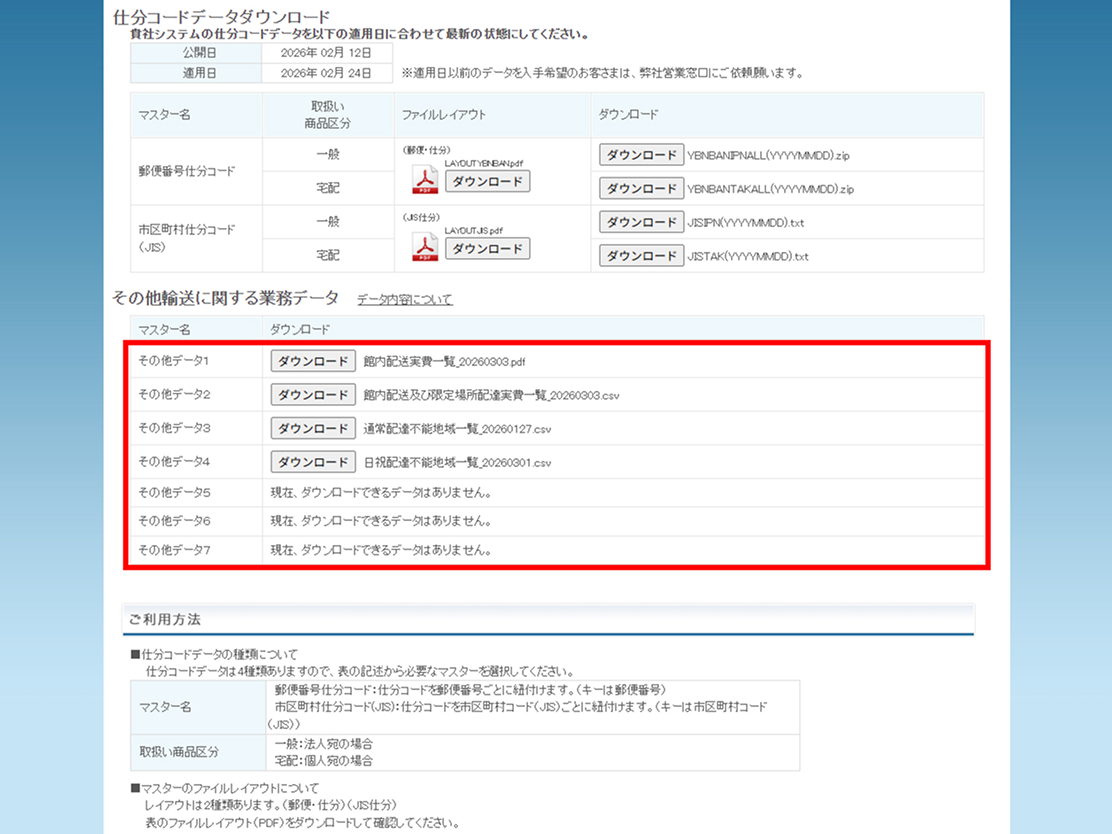Image resolution: width=1112 pixels, height=834 pixels.
Task: Click the 宅配 cell in 市区町村仕分コード row
Action: (x=328, y=255)
